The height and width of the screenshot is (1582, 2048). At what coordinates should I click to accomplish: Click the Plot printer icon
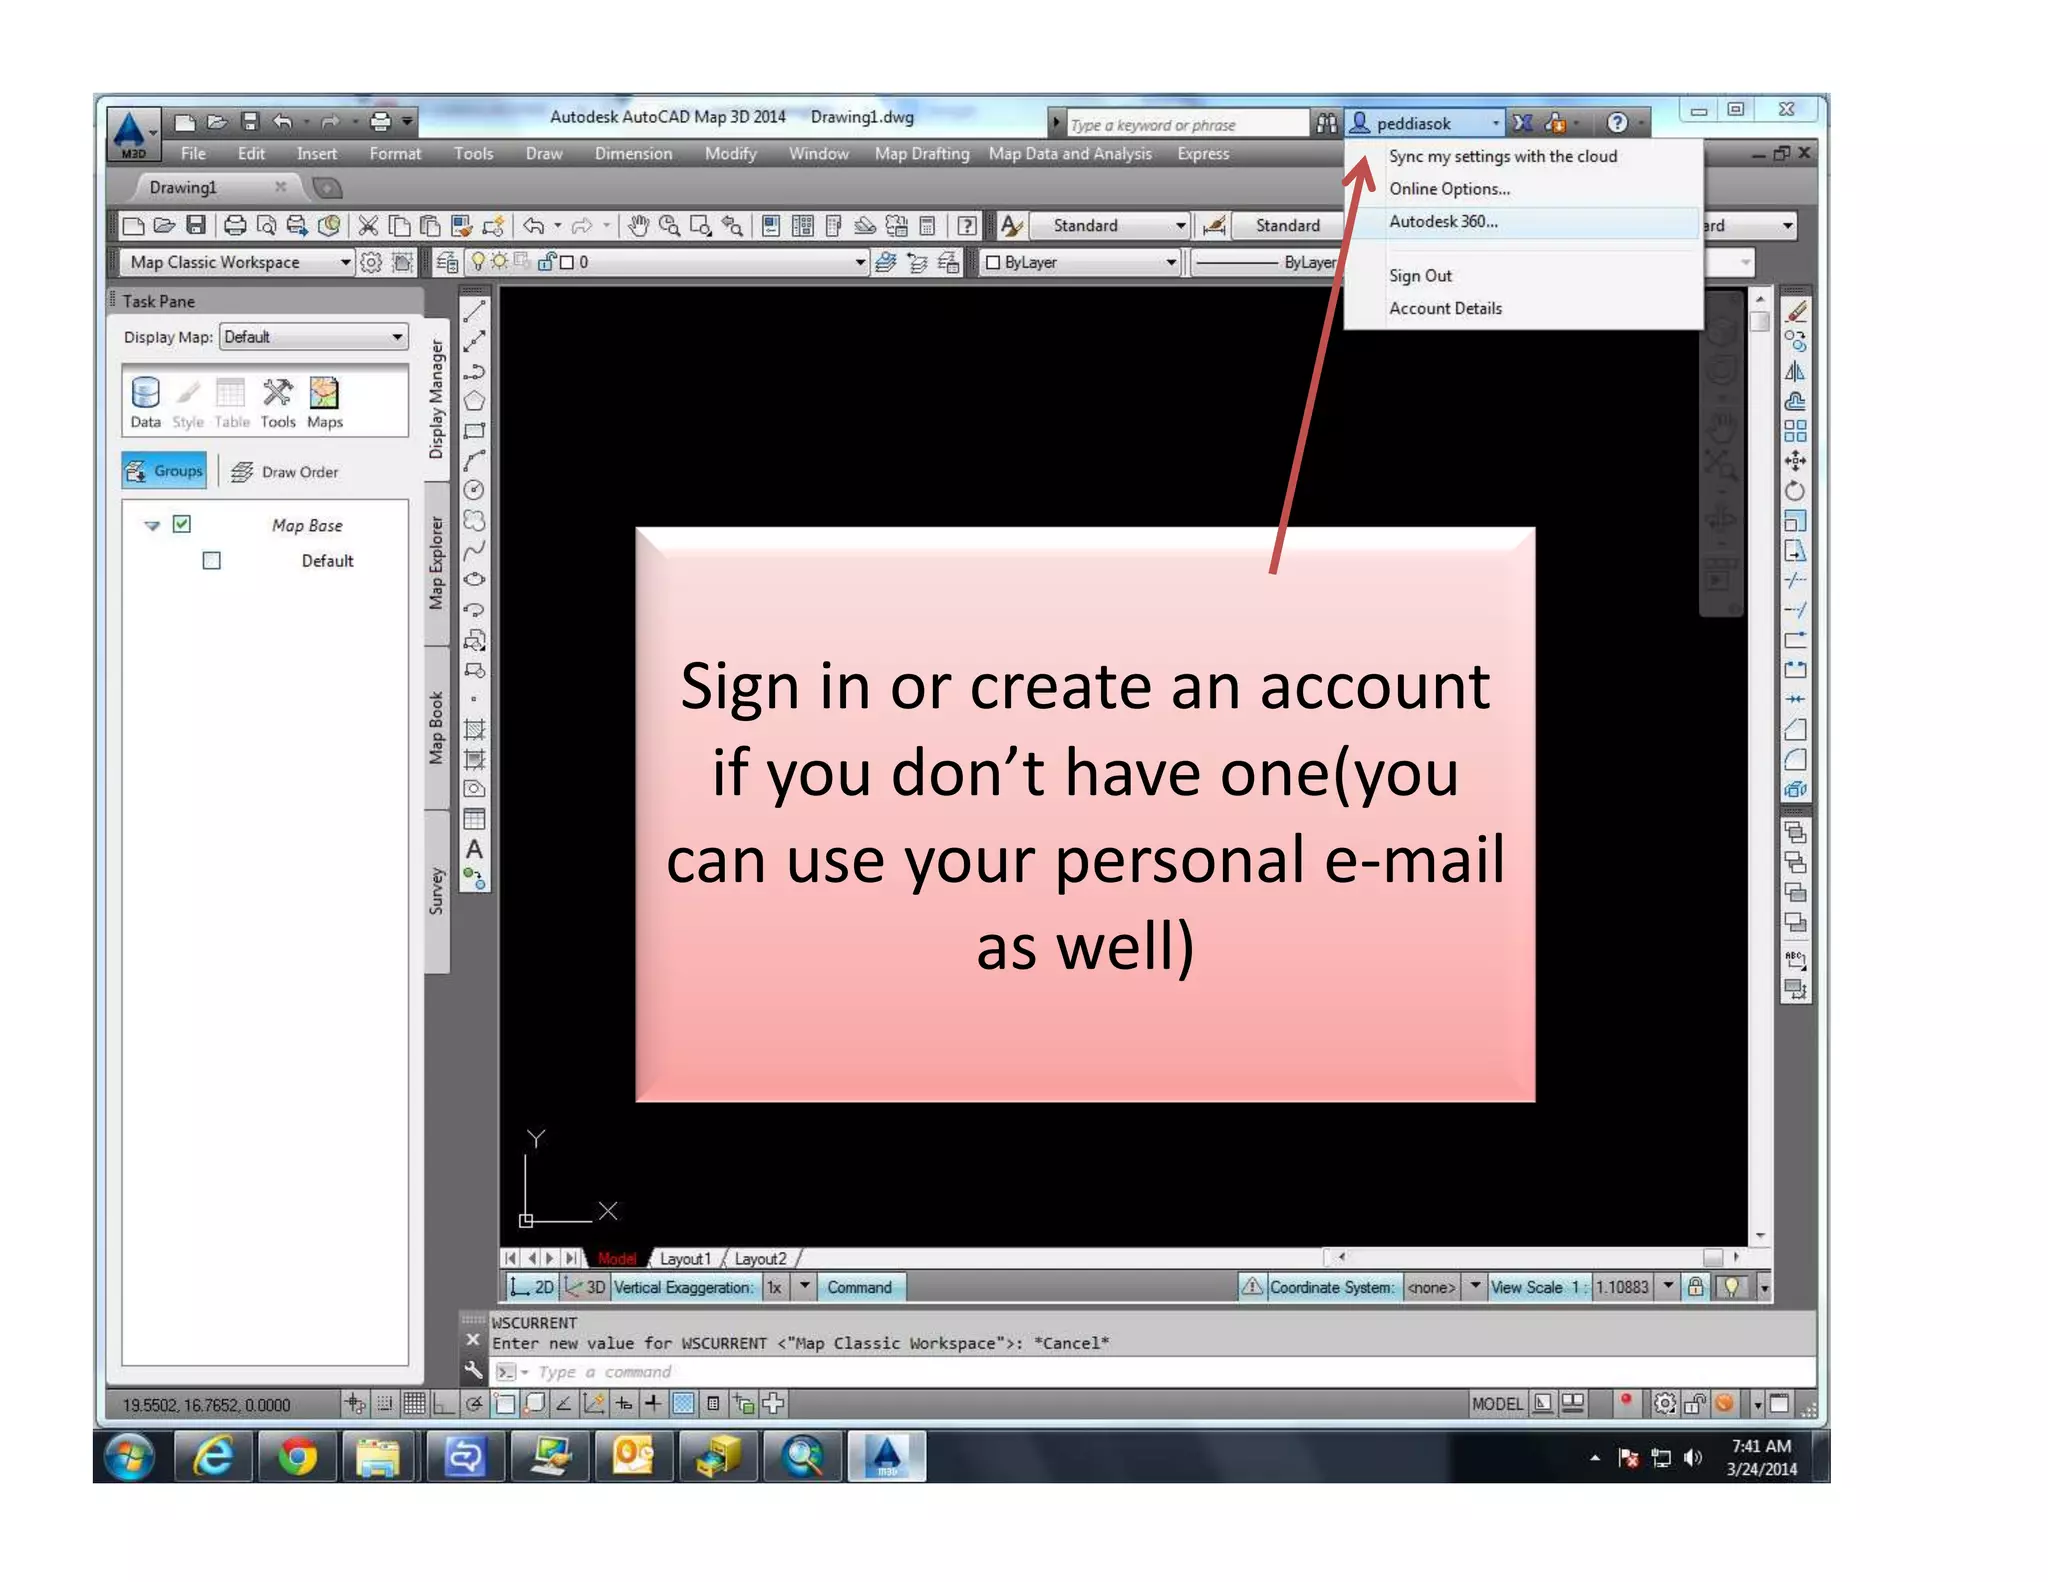click(x=234, y=226)
